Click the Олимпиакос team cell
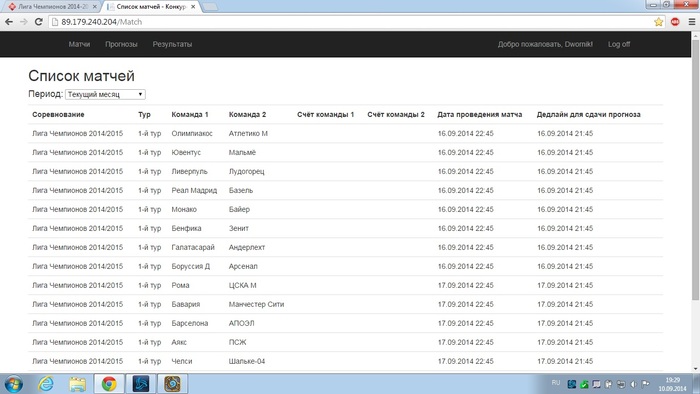 (x=192, y=133)
